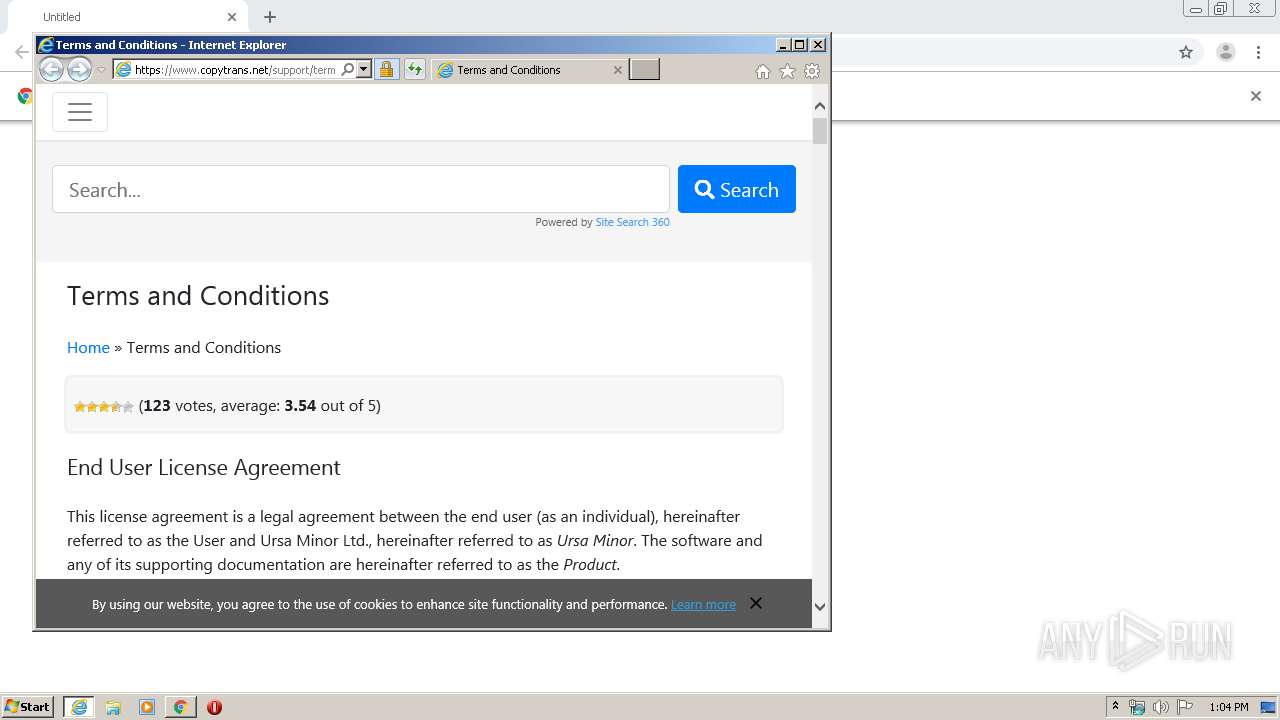Image resolution: width=1280 pixels, height=720 pixels.
Task: Open the address bar autocomplete dropdown
Action: [364, 70]
